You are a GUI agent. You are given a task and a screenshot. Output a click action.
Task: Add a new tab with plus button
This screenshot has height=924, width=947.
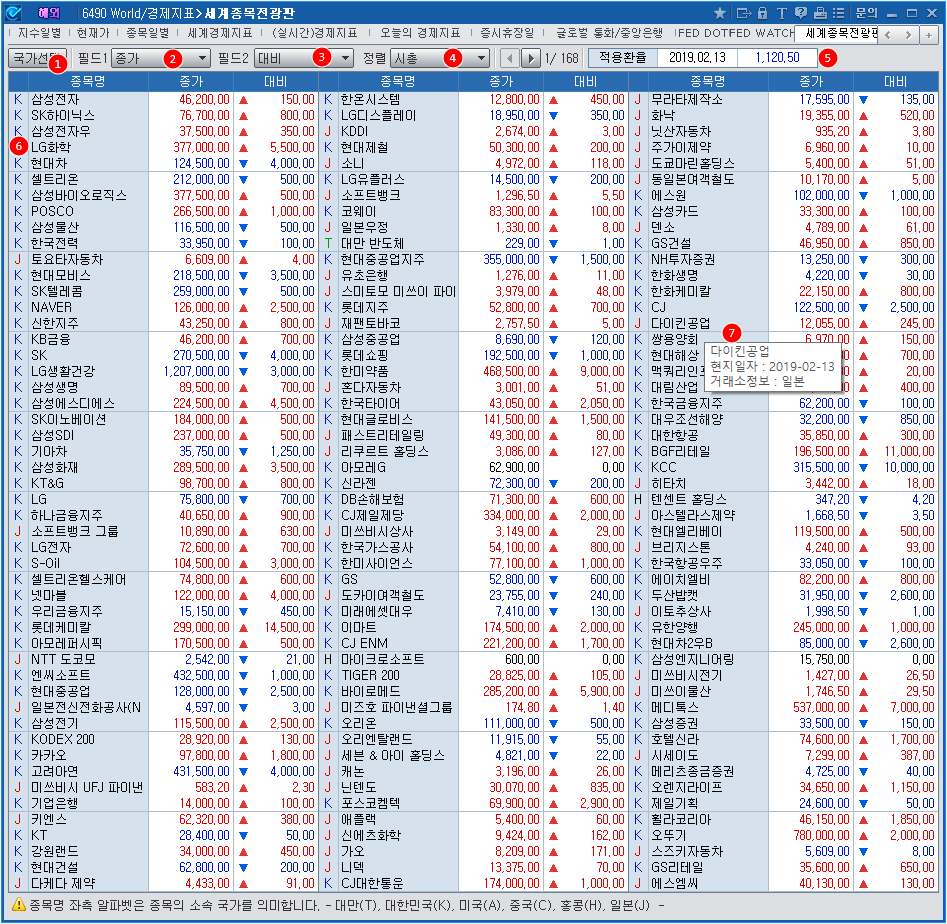tap(929, 34)
